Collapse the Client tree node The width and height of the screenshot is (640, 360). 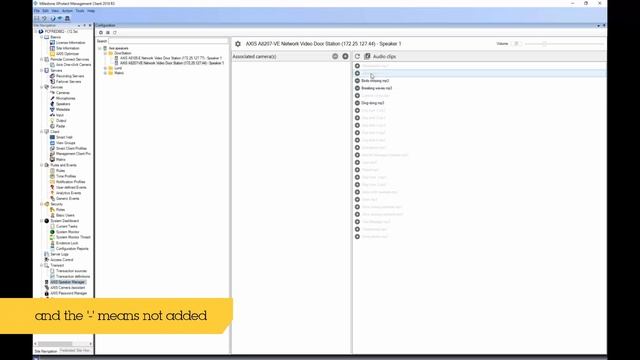(x=42, y=132)
